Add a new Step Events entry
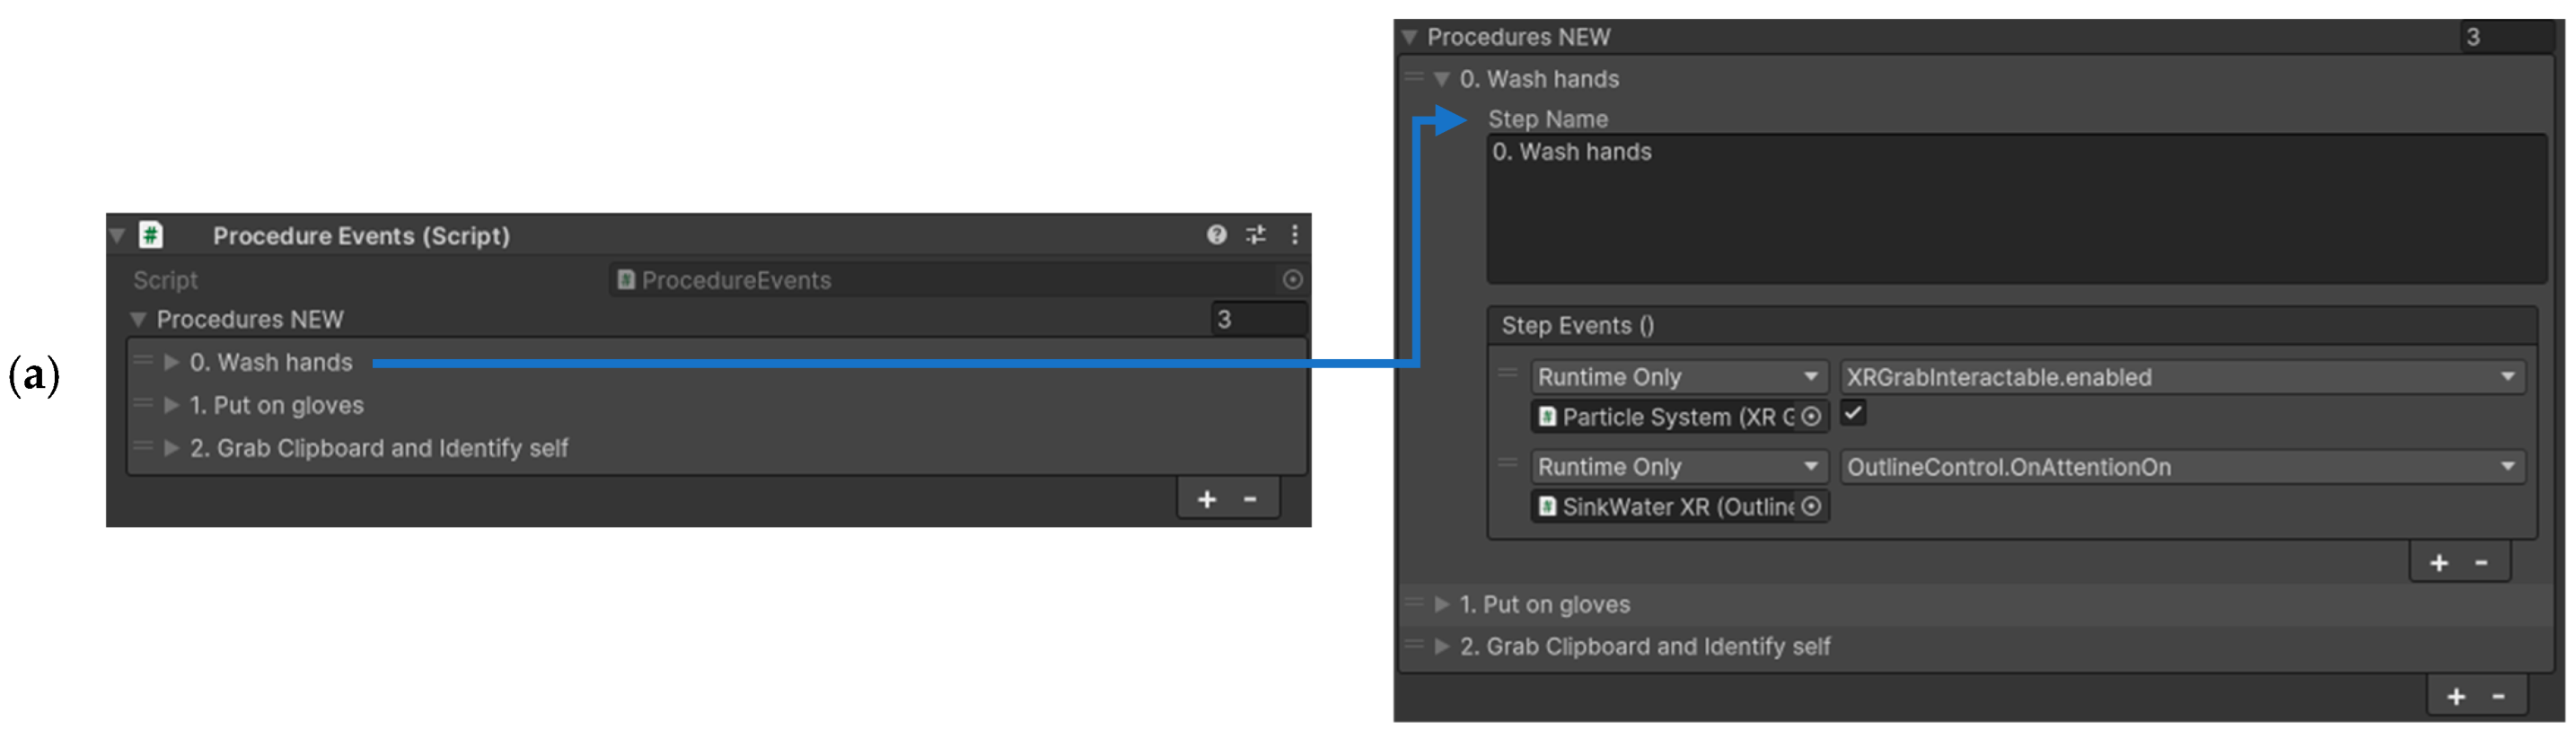 click(2439, 563)
